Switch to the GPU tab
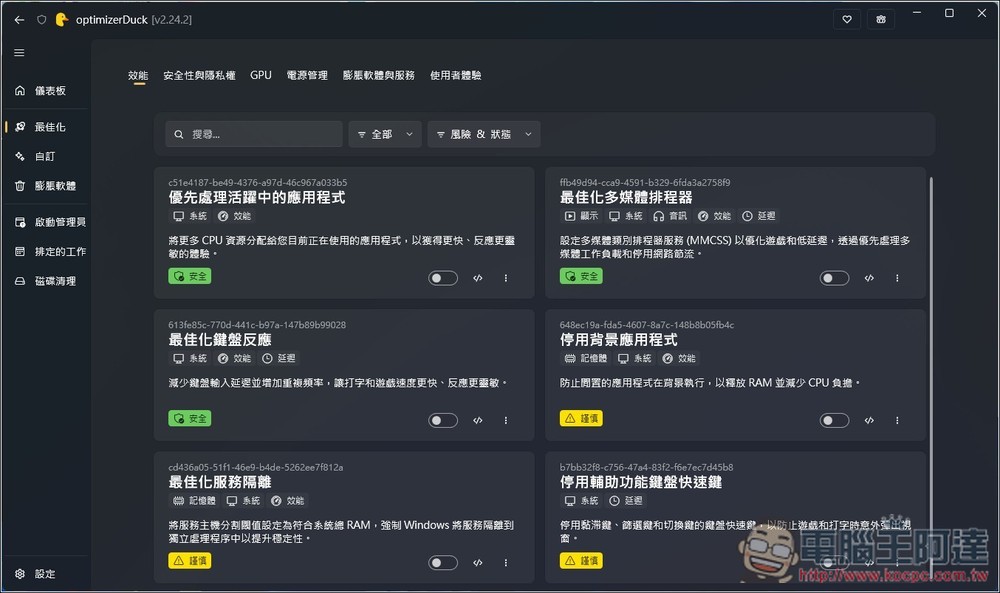The image size is (1000, 593). click(261, 75)
